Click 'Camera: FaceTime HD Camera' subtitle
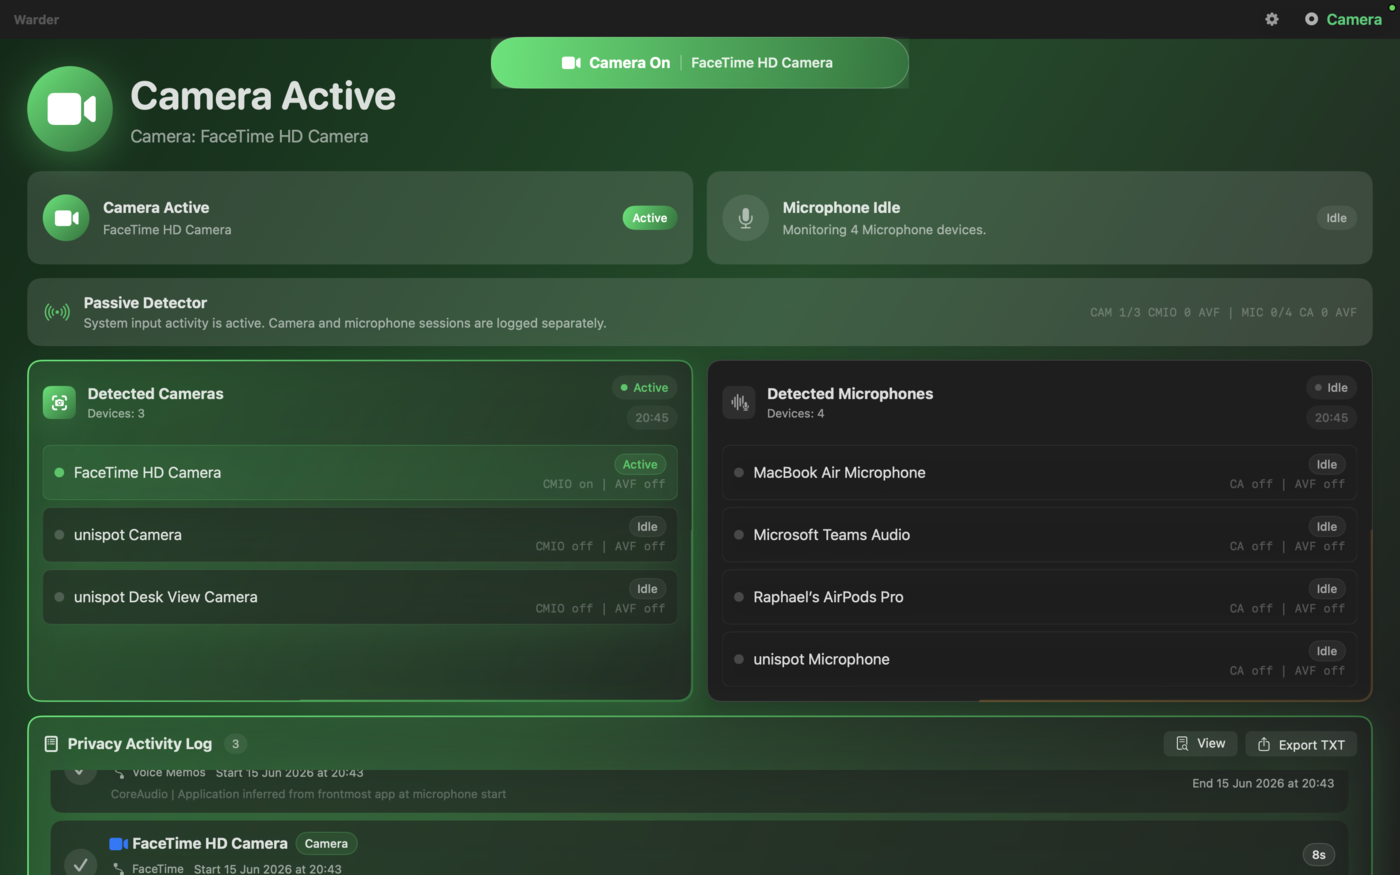Screen dimensions: 1400x875 [249, 137]
